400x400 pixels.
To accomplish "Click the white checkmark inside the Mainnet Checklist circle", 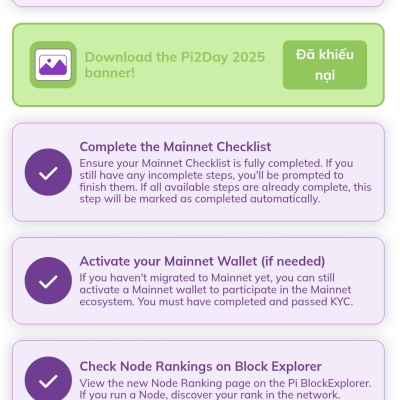I will (48, 173).
